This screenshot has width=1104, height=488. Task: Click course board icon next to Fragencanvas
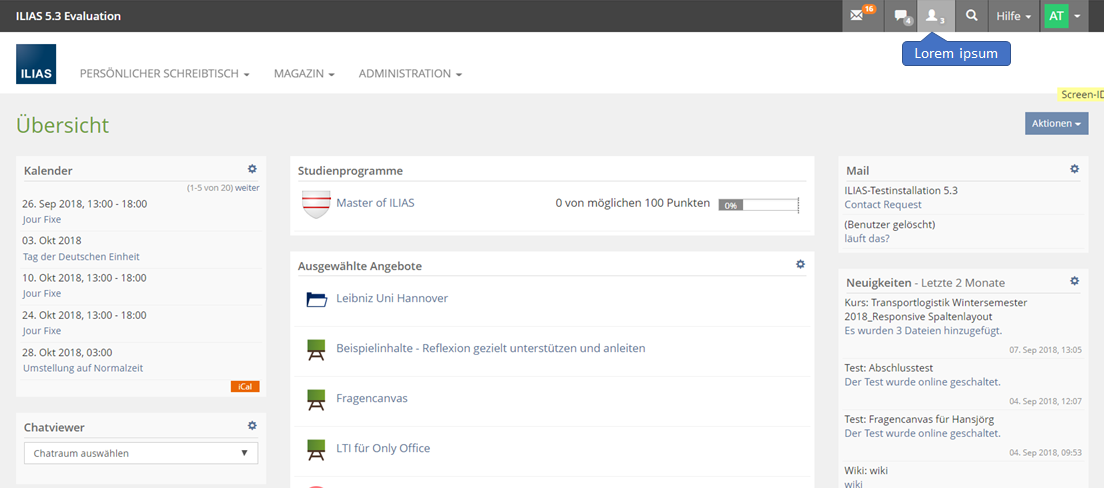(x=317, y=400)
